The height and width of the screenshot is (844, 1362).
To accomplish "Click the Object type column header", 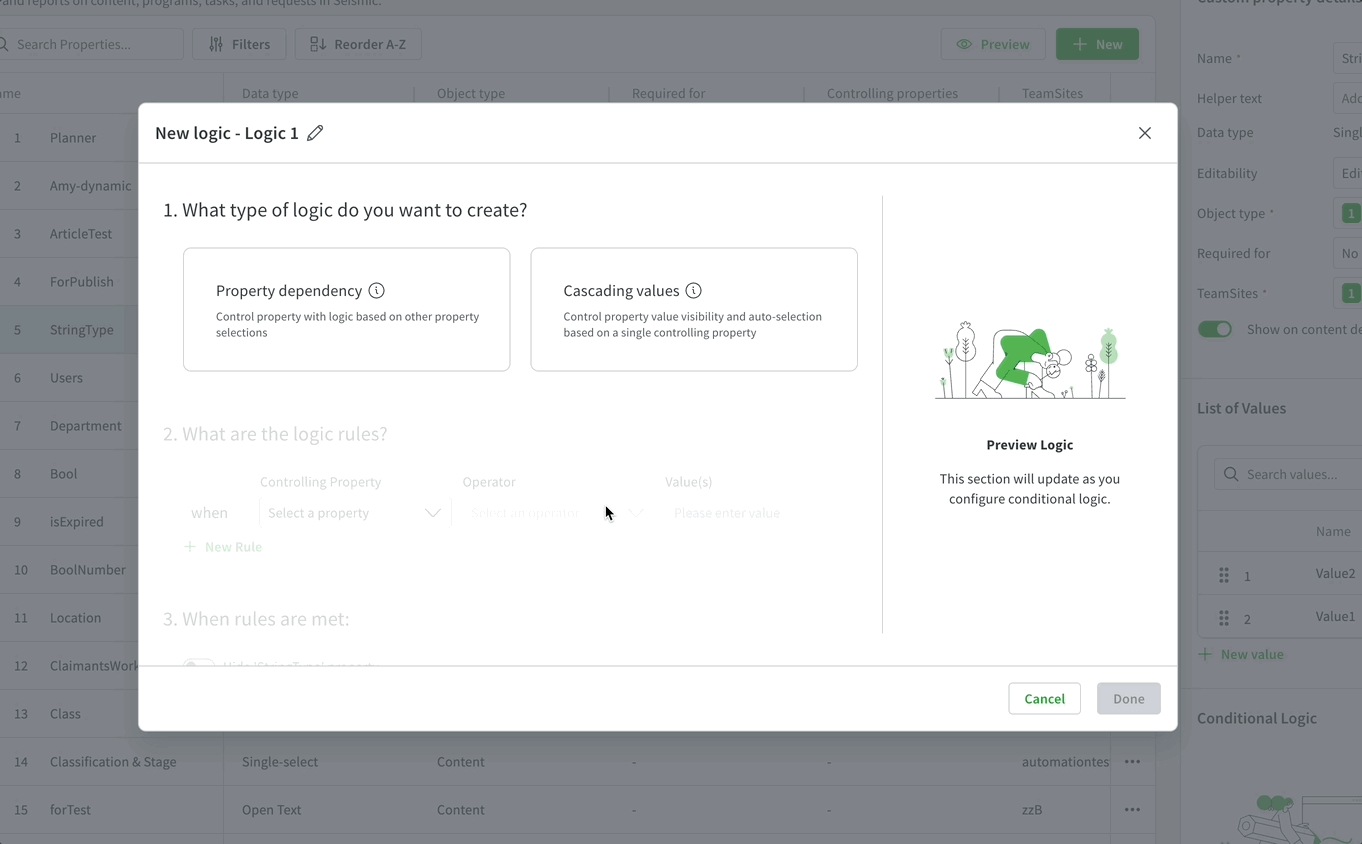I will (x=471, y=93).
